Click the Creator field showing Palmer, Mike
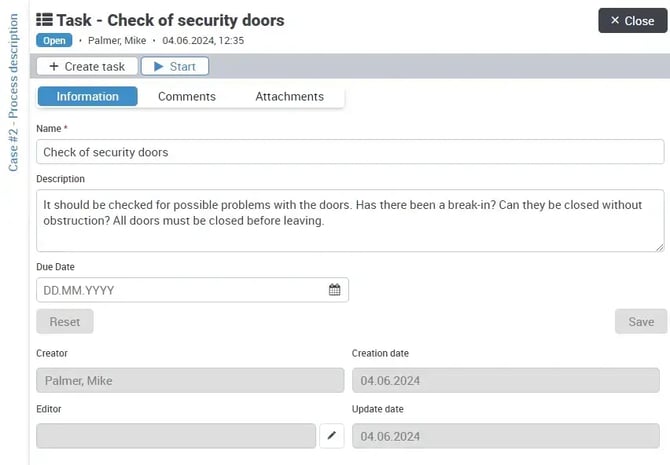The image size is (670, 465). pyautogui.click(x=190, y=380)
